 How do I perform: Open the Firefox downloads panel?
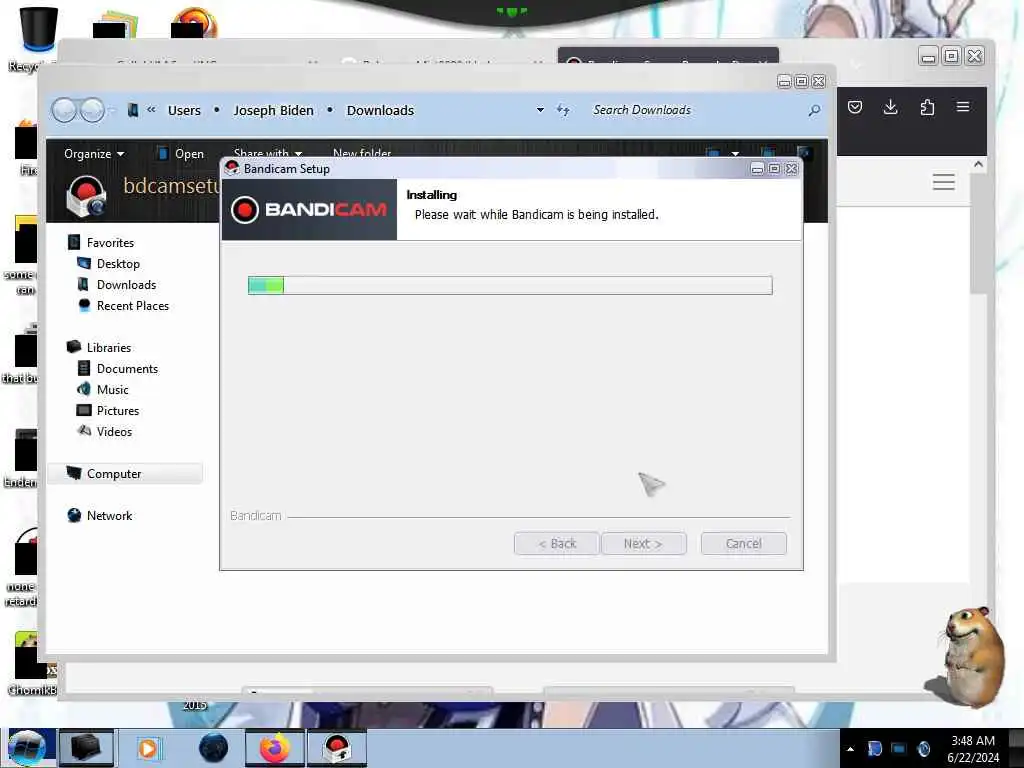coord(890,107)
